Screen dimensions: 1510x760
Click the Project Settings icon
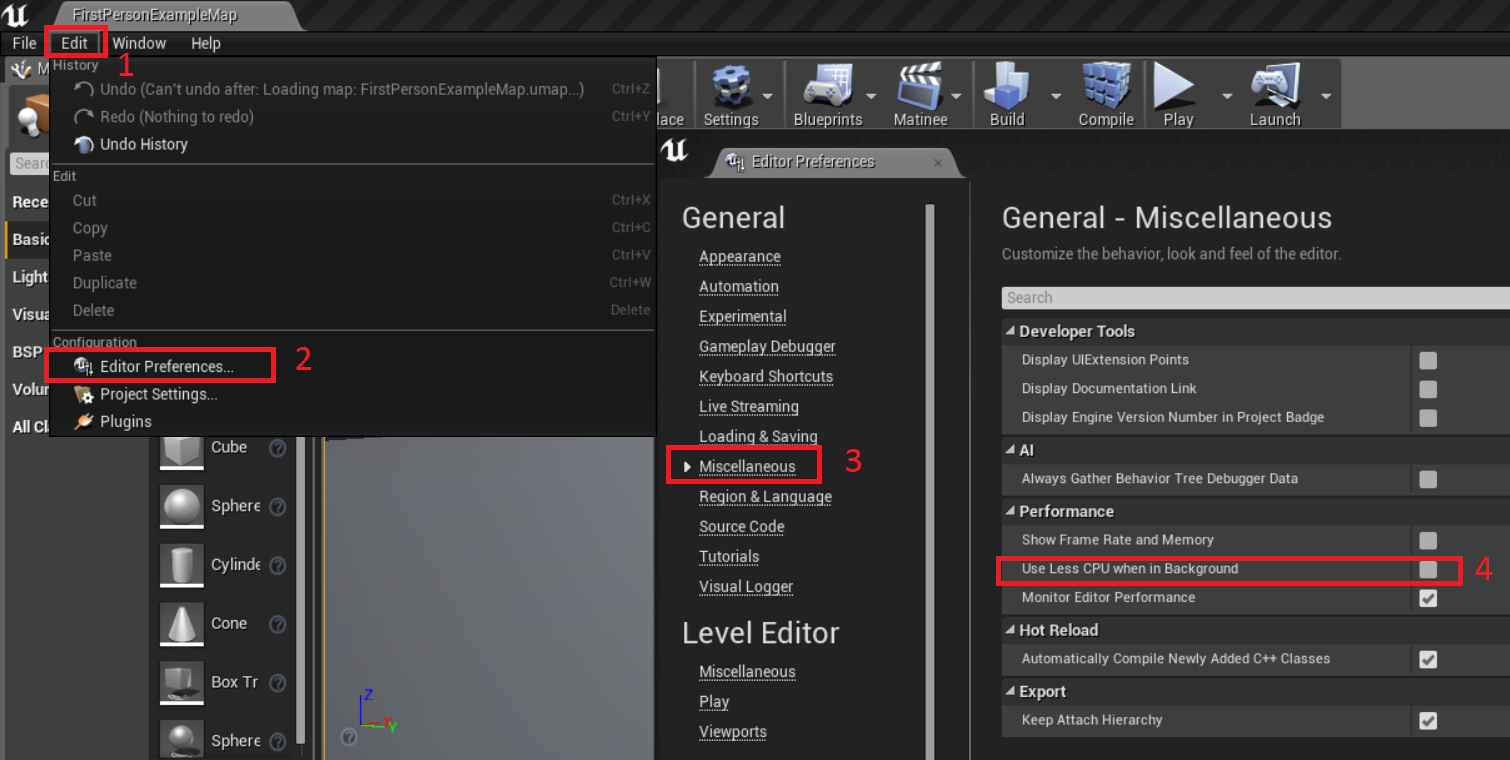(x=84, y=394)
